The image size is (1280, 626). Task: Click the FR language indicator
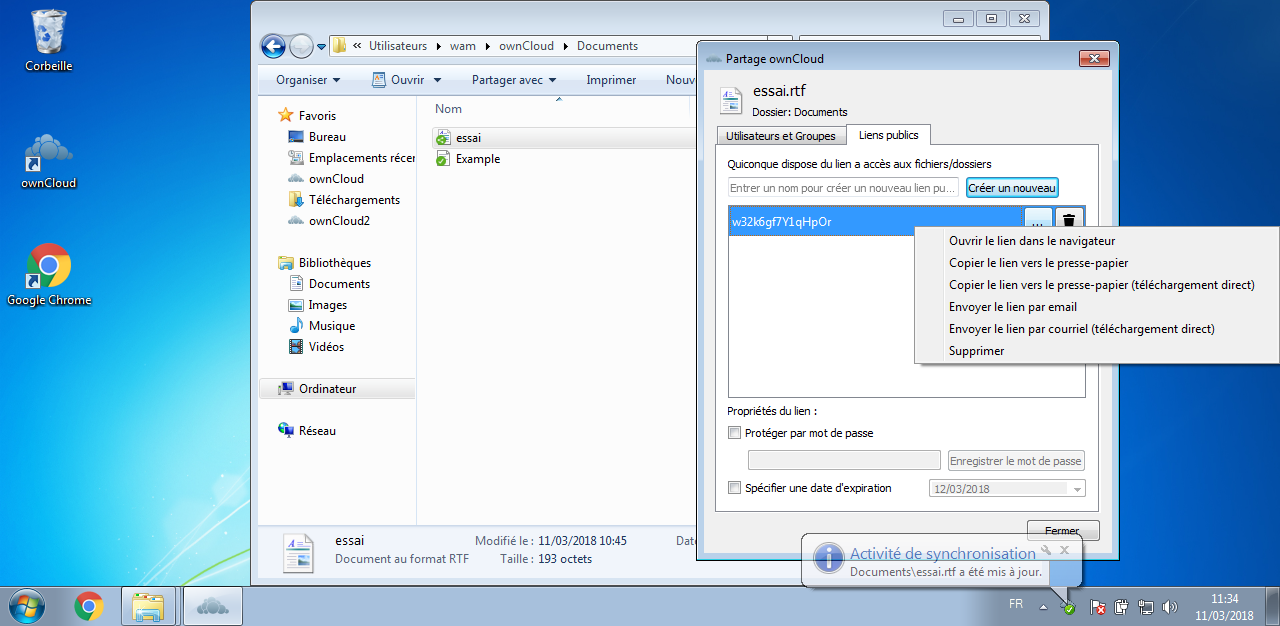click(x=1016, y=604)
